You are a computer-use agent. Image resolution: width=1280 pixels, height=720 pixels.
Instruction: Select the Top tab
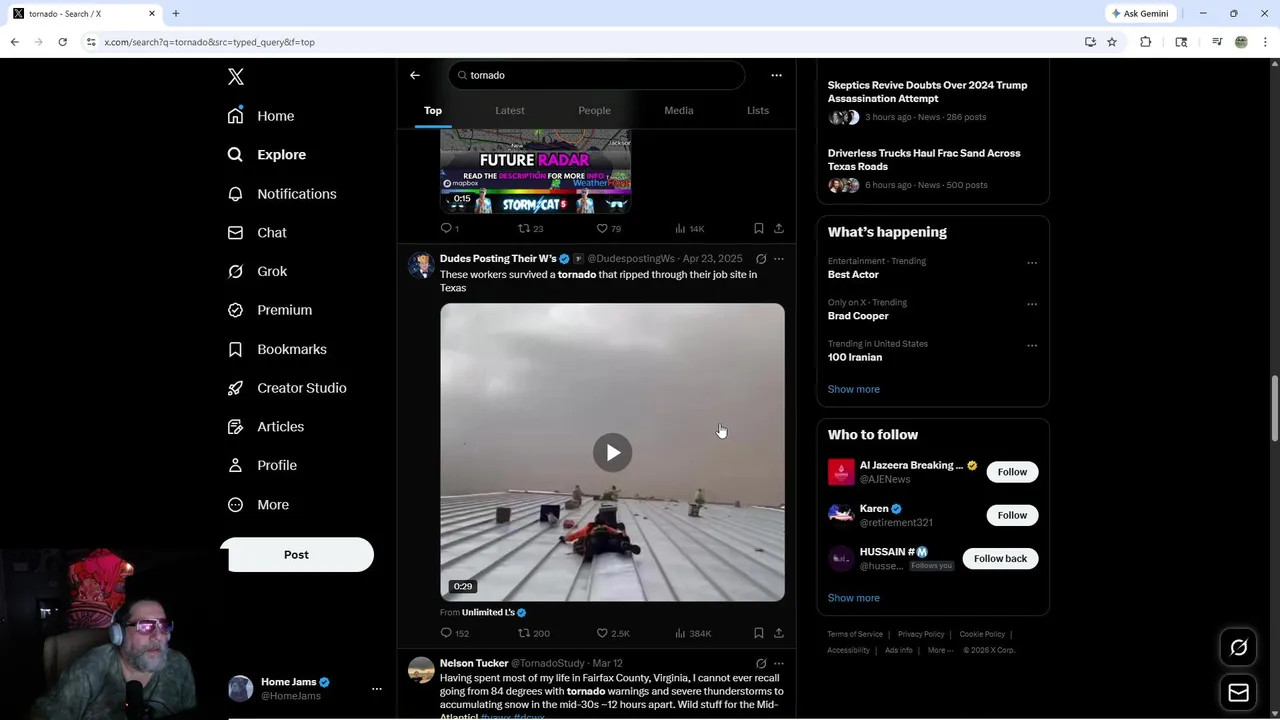tap(433, 110)
